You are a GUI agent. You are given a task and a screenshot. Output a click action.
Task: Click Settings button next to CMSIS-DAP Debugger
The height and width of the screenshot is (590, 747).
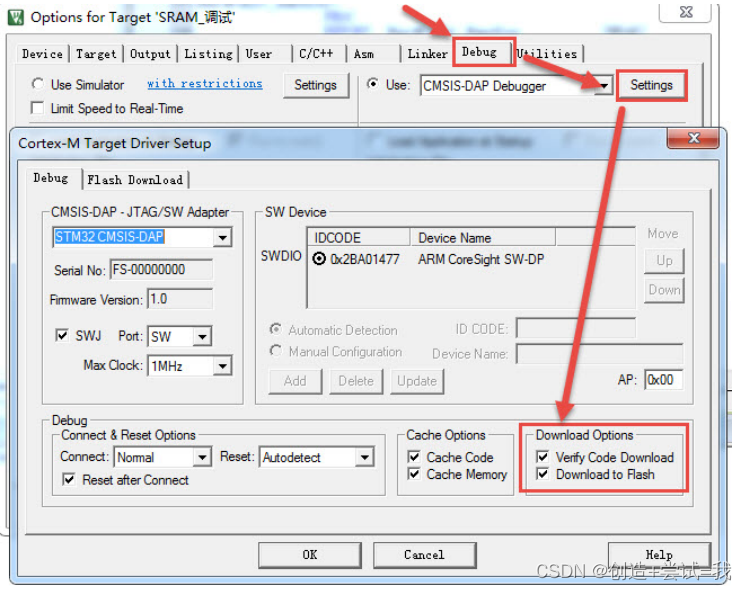click(651, 85)
